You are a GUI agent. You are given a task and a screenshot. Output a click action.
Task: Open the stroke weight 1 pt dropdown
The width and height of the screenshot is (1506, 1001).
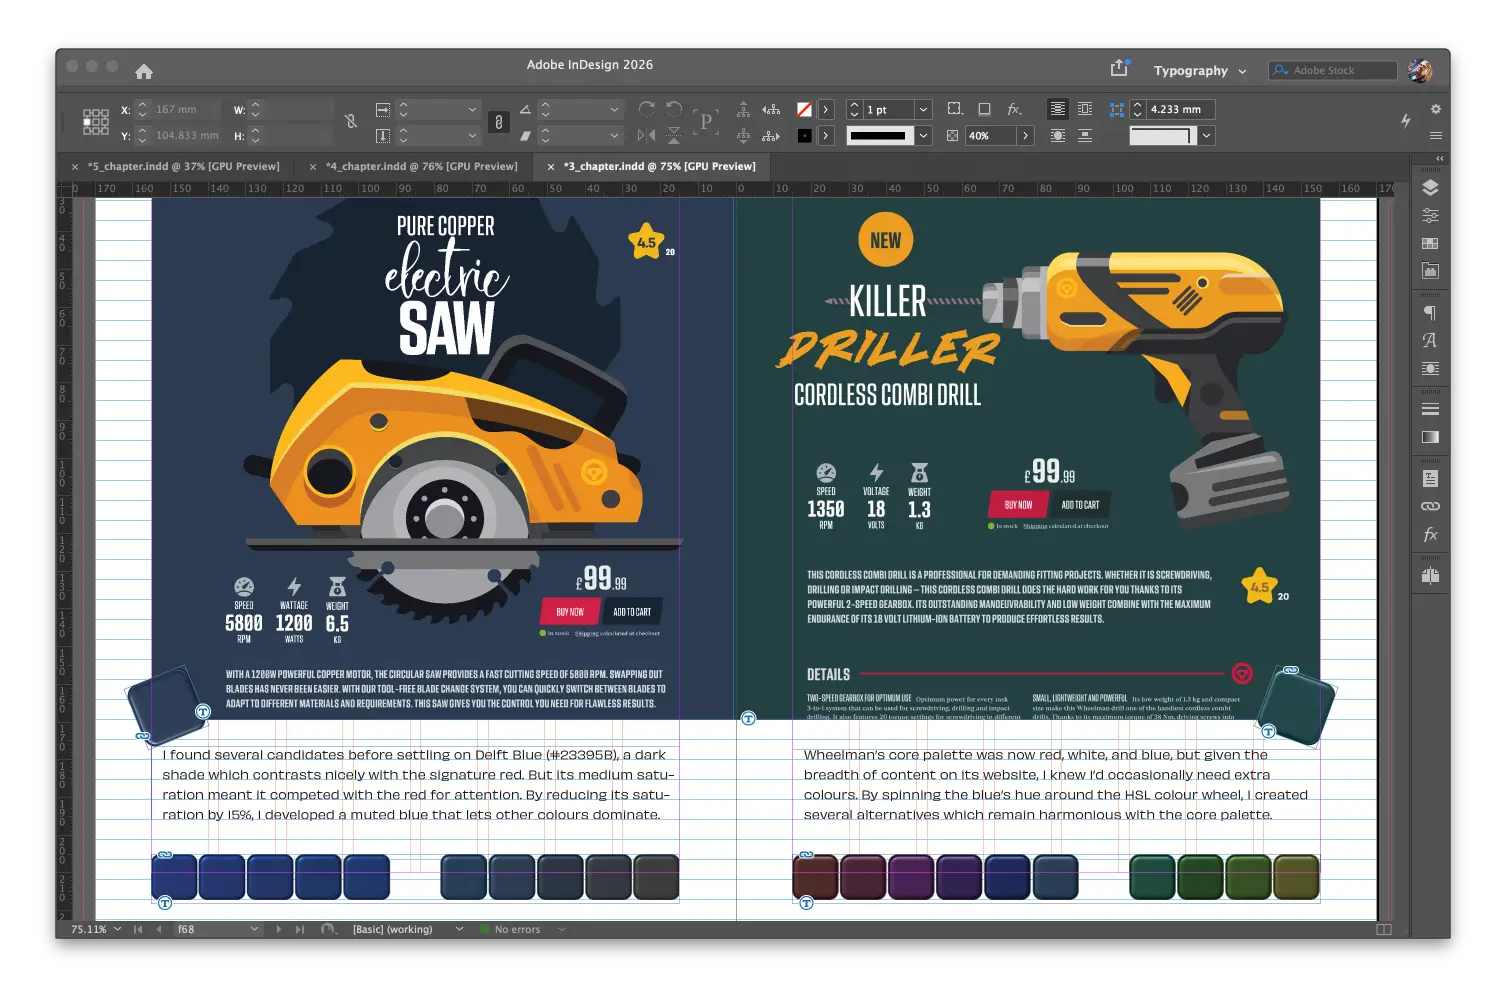click(x=924, y=109)
